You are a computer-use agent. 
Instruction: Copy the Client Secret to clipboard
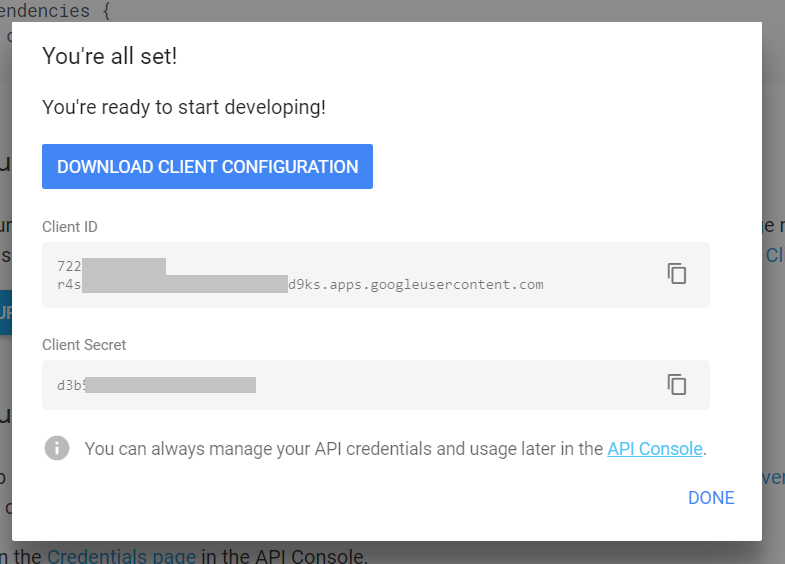click(677, 384)
